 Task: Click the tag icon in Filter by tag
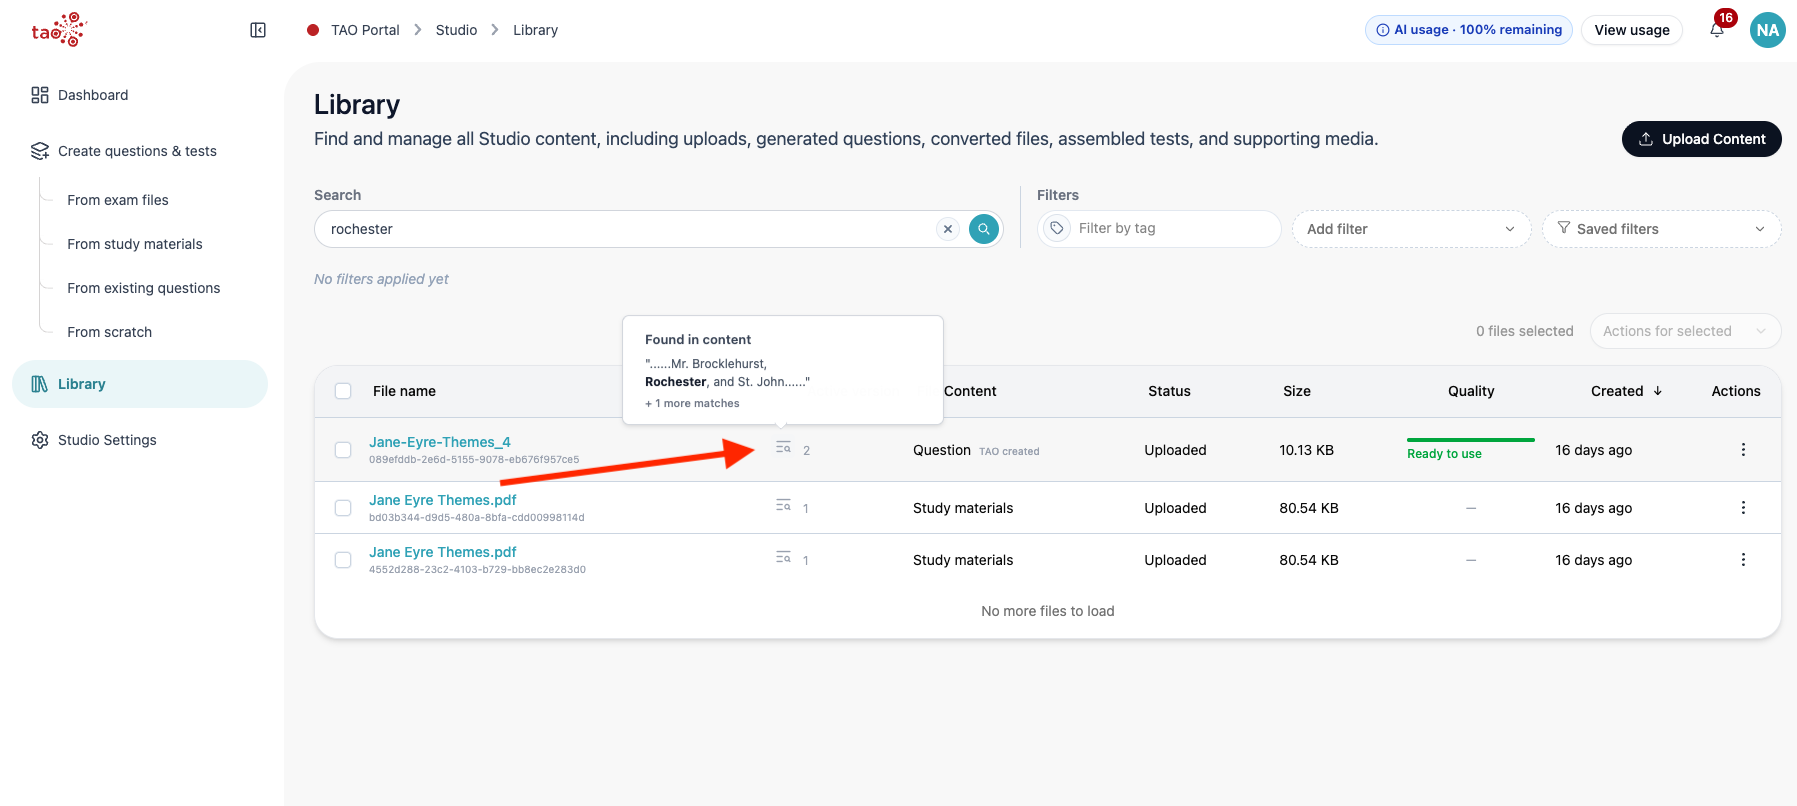pyautogui.click(x=1057, y=229)
